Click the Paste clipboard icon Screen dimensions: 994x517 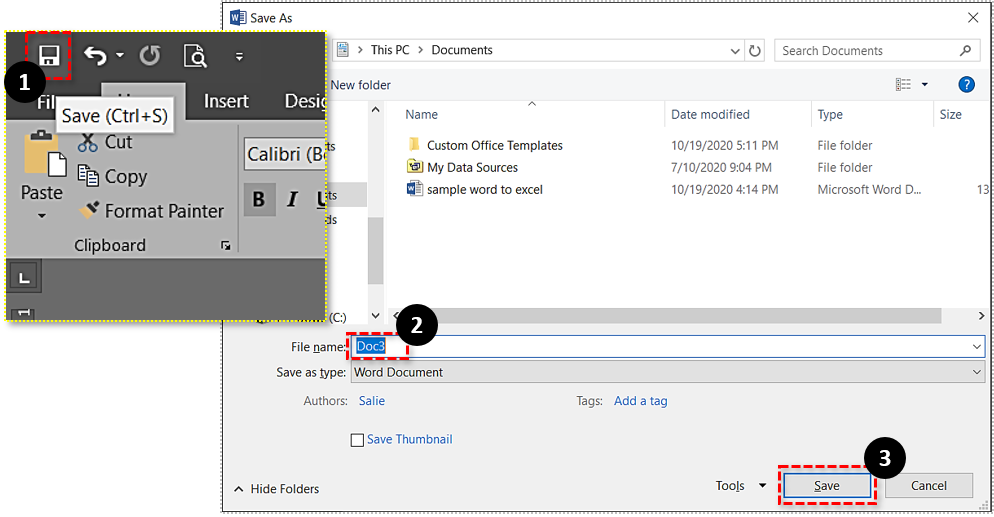click(44, 153)
